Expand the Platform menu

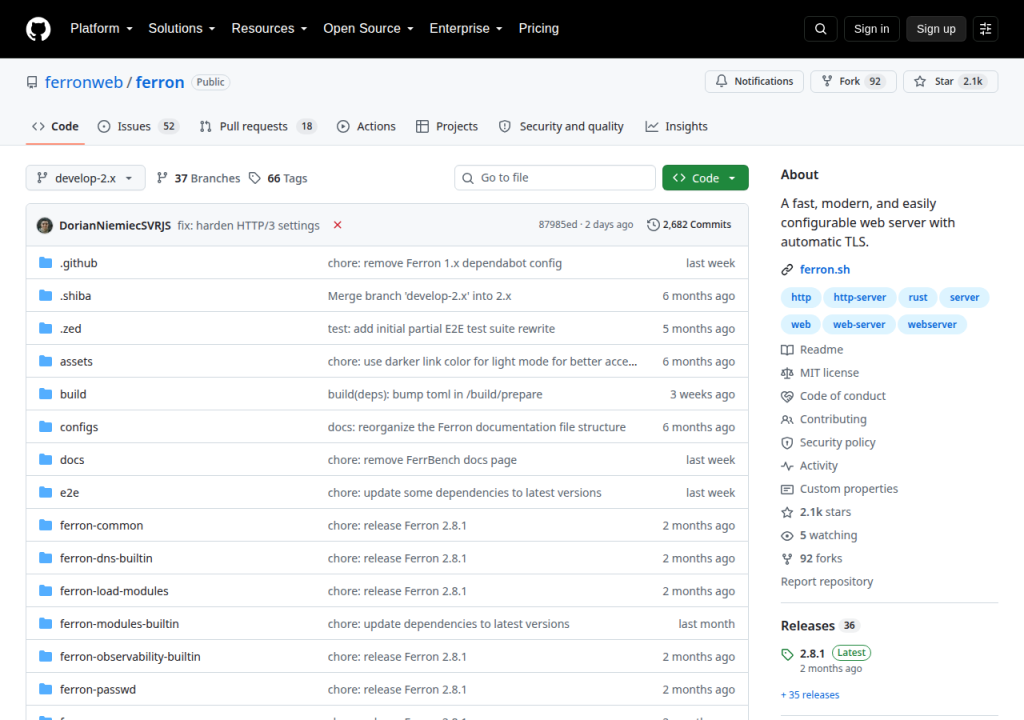(x=101, y=29)
